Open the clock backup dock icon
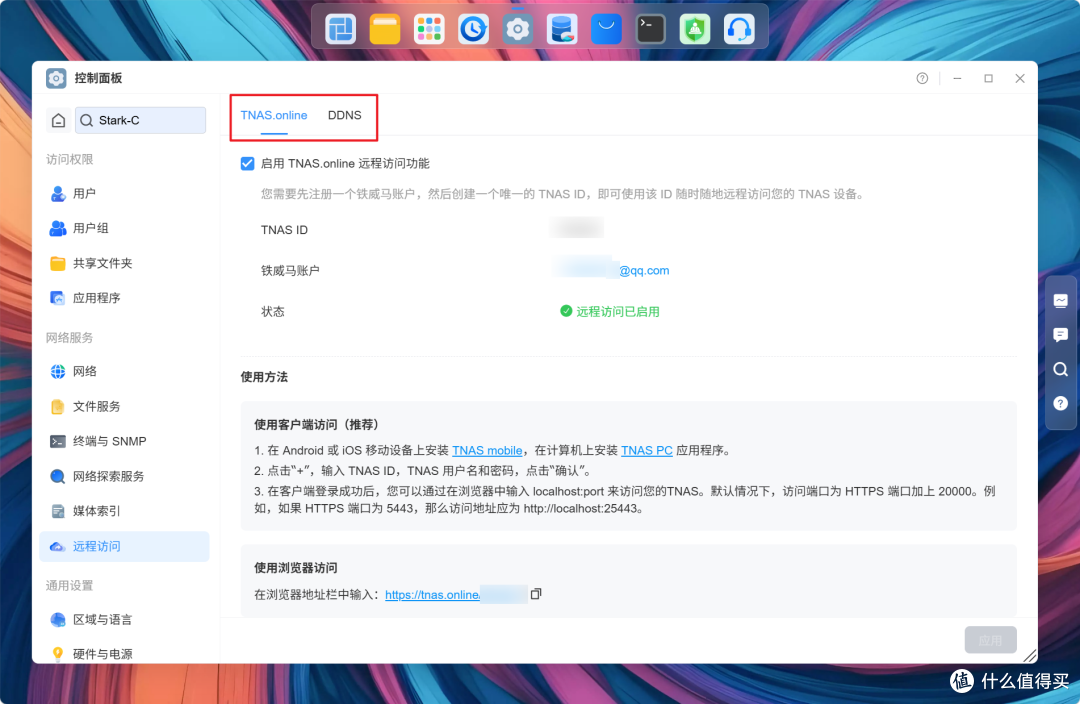Screen dimensions: 1080x704 473,30
